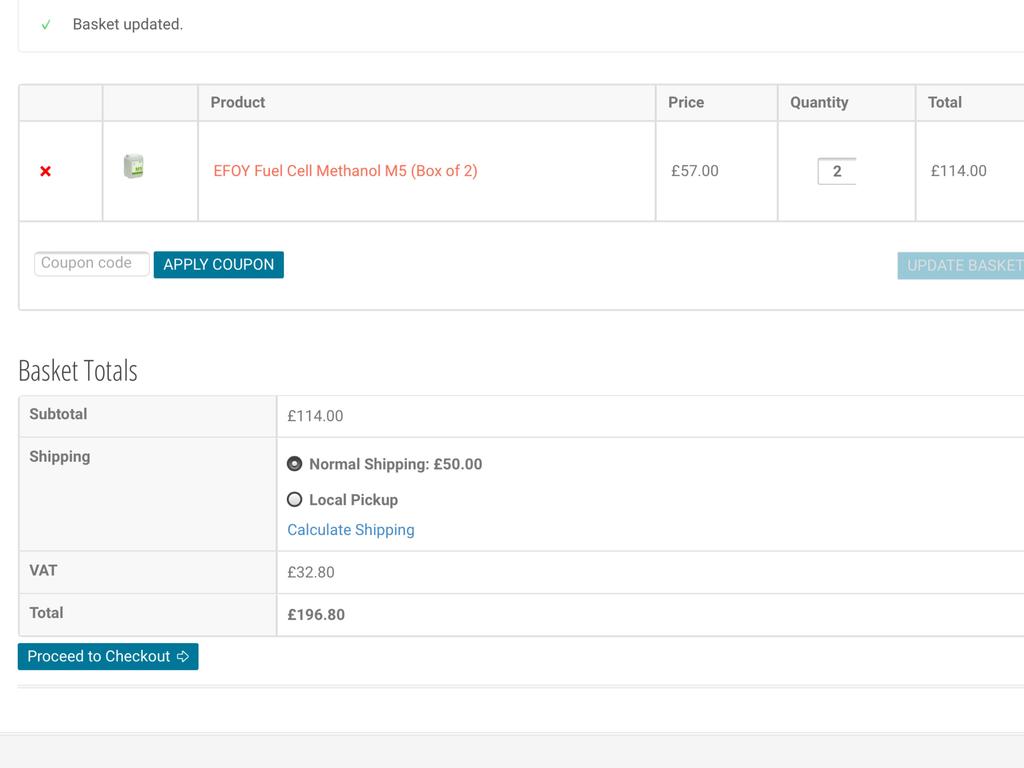Image resolution: width=1024 pixels, height=768 pixels.
Task: Click the Basket Totals heading
Action: click(x=78, y=370)
